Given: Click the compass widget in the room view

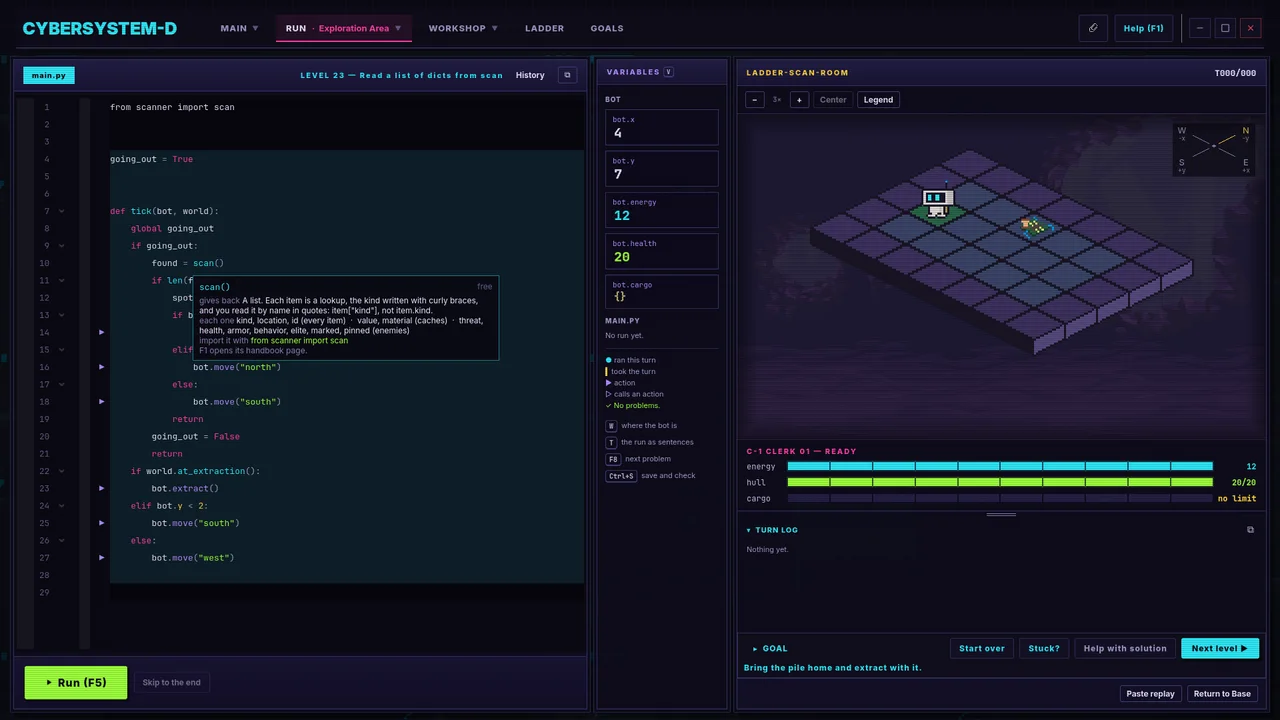Looking at the screenshot, I should pos(1214,148).
